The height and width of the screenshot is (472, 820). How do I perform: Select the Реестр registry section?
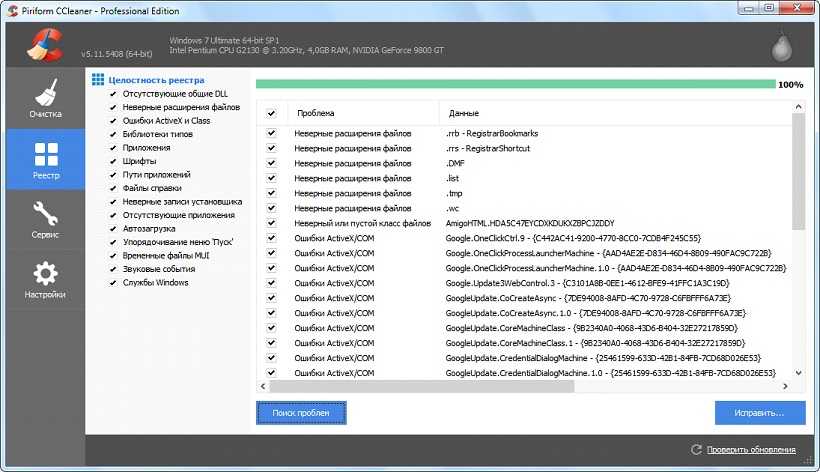44,160
